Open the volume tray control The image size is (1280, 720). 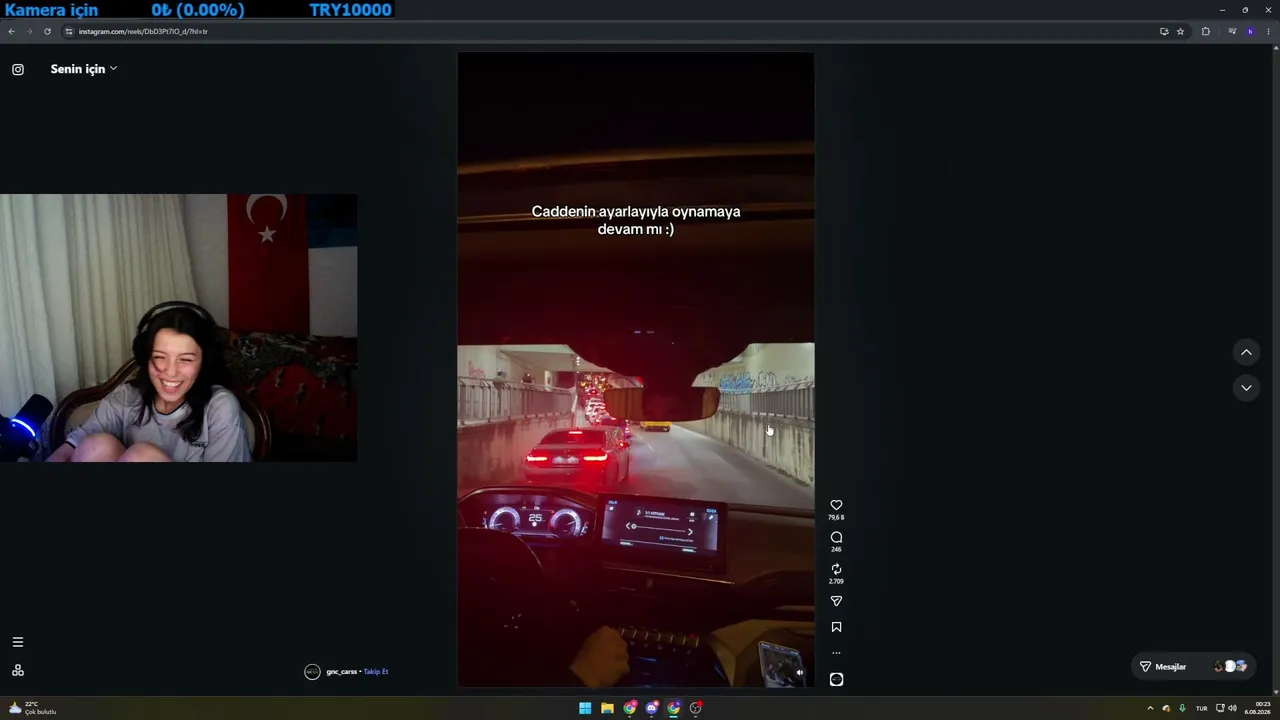click(x=1232, y=708)
